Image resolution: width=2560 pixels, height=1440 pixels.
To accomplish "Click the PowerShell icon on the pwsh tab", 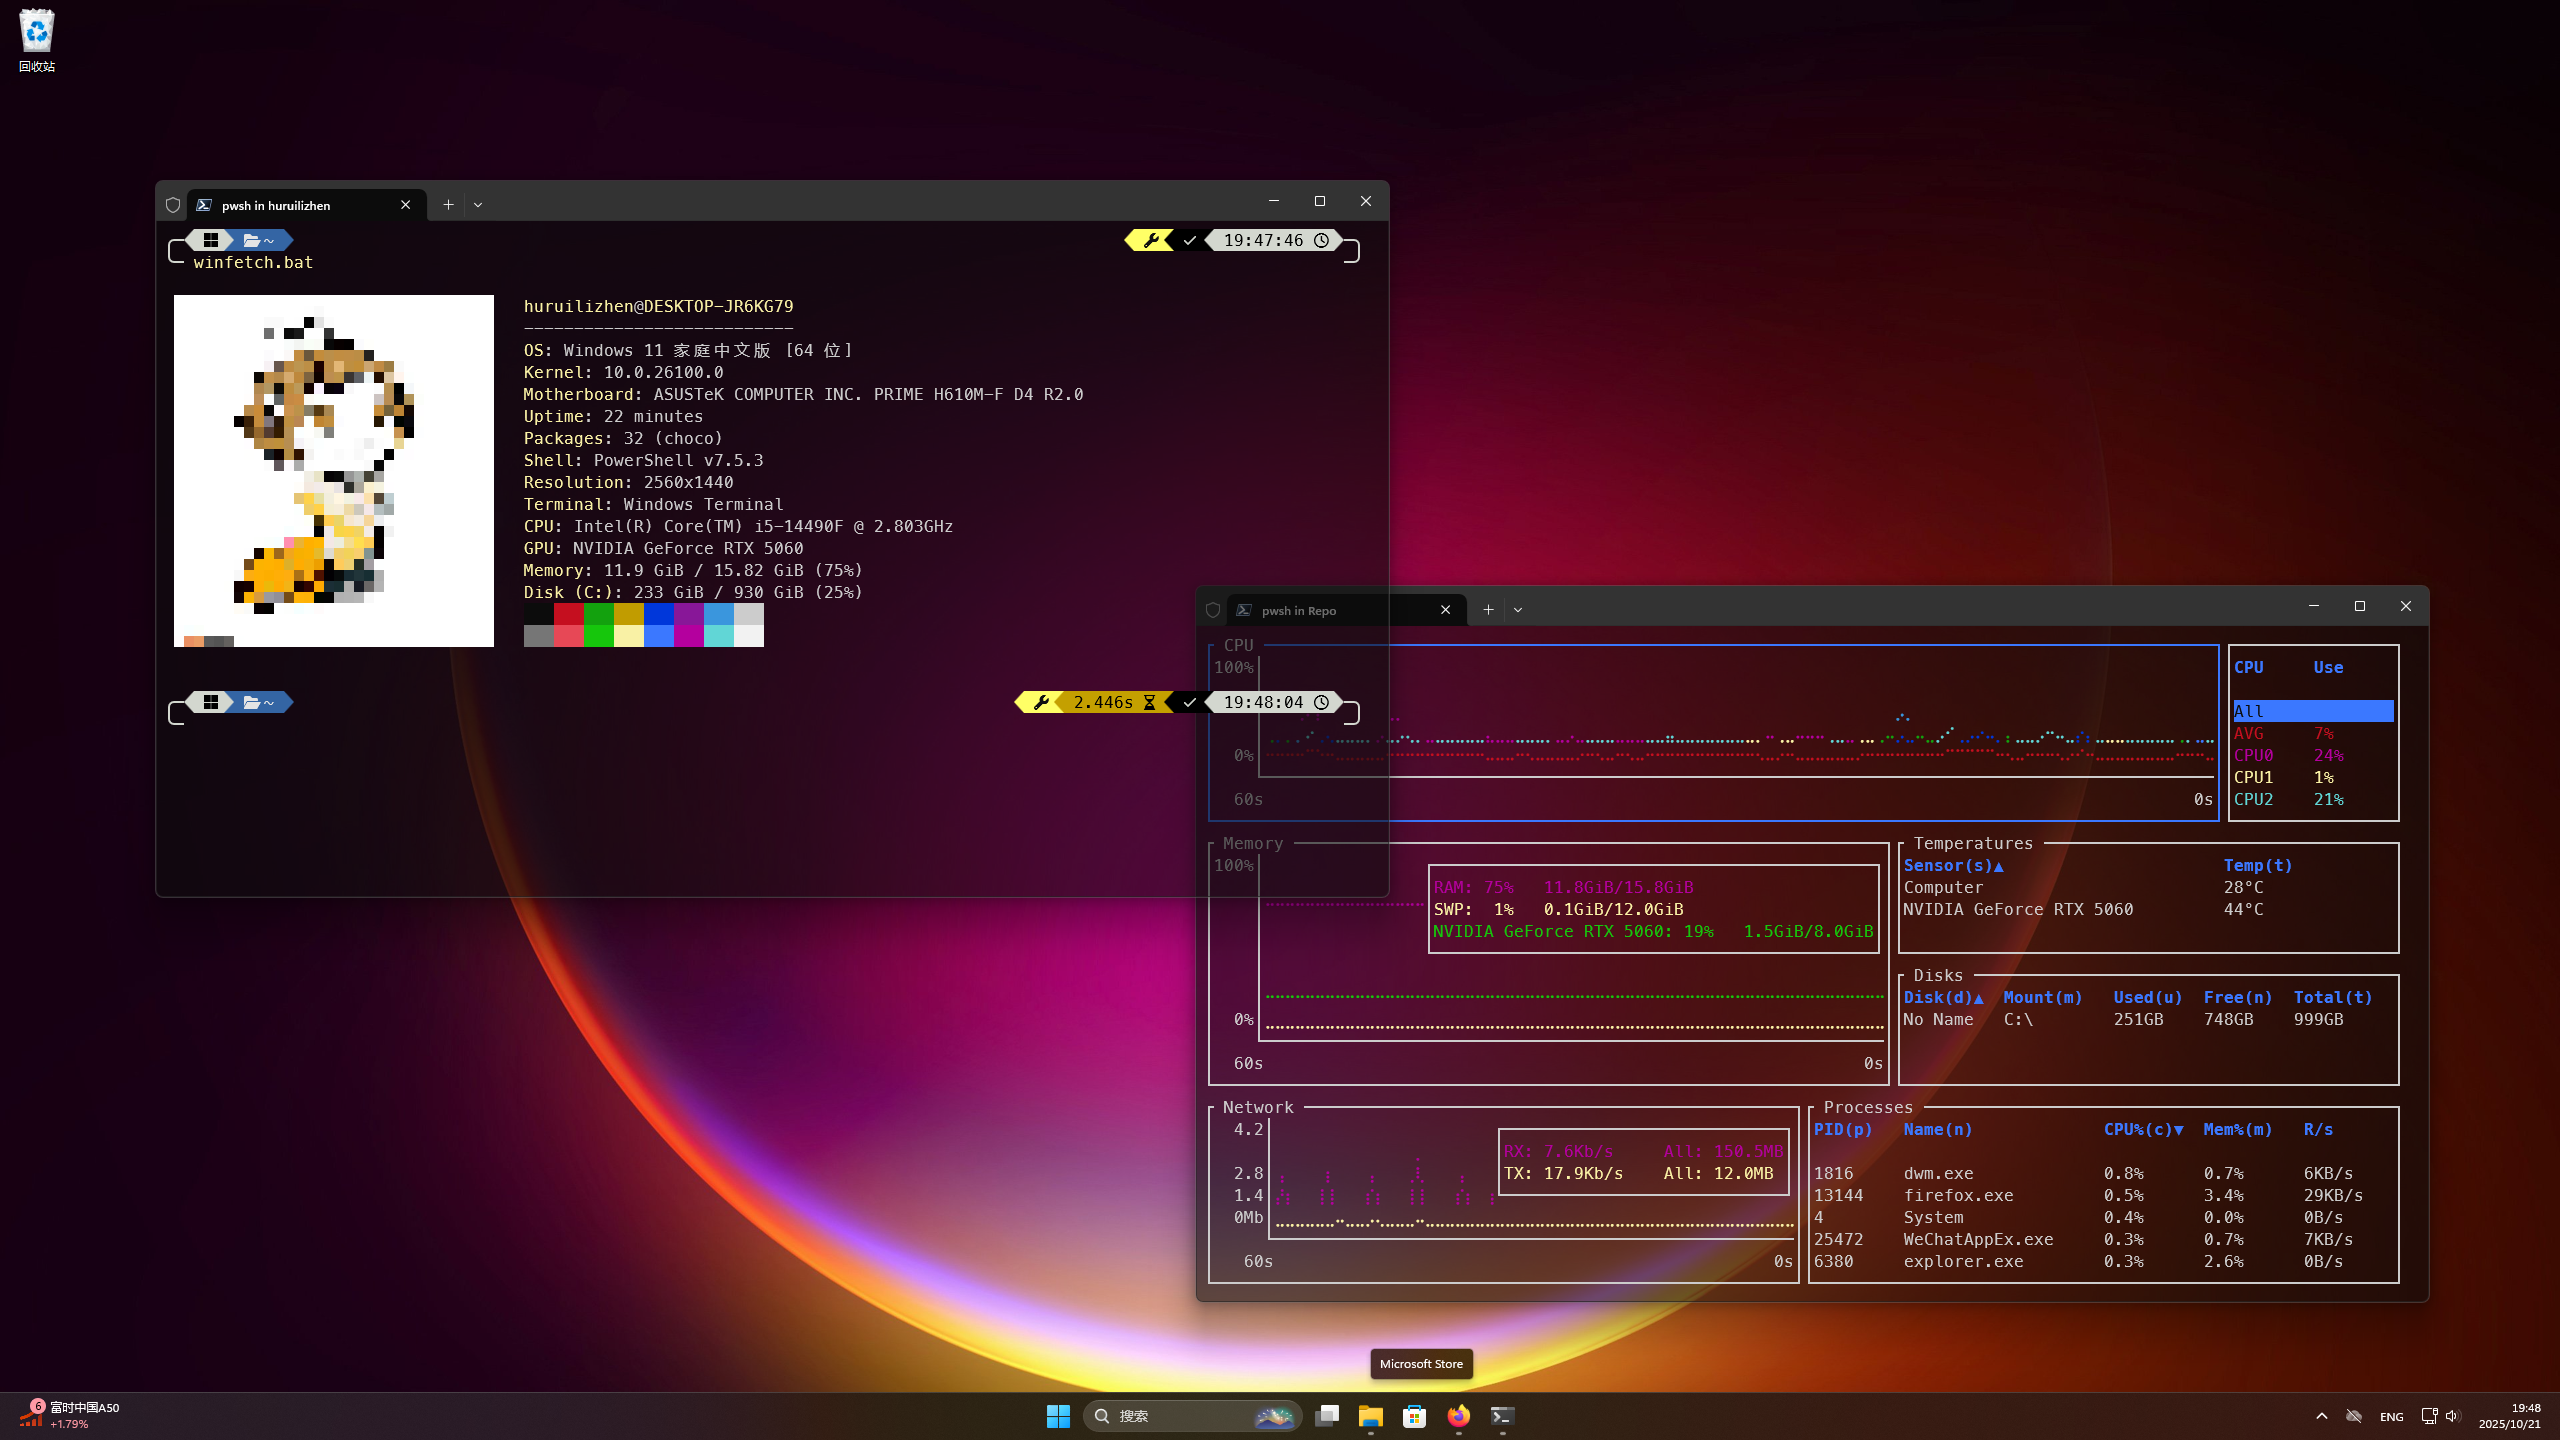I will point(204,205).
